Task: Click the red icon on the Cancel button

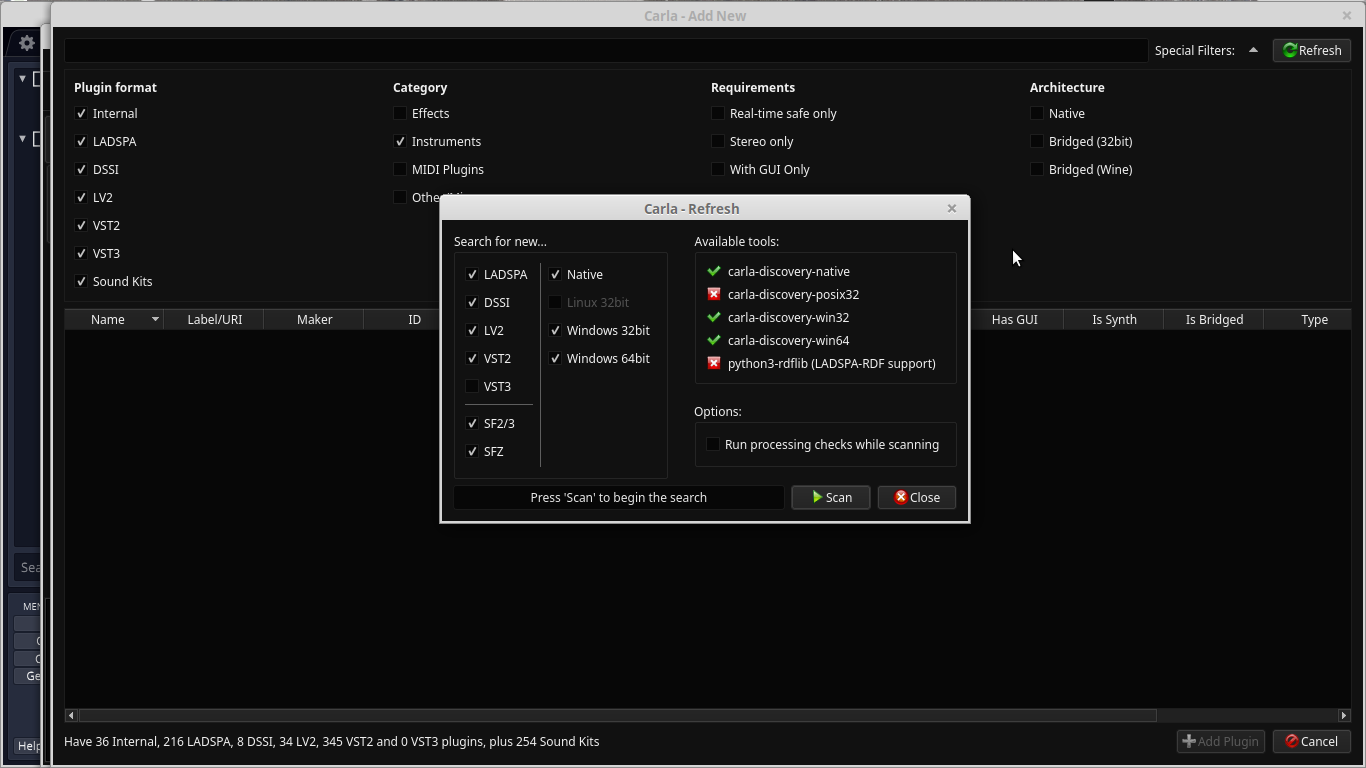Action: click(1291, 741)
